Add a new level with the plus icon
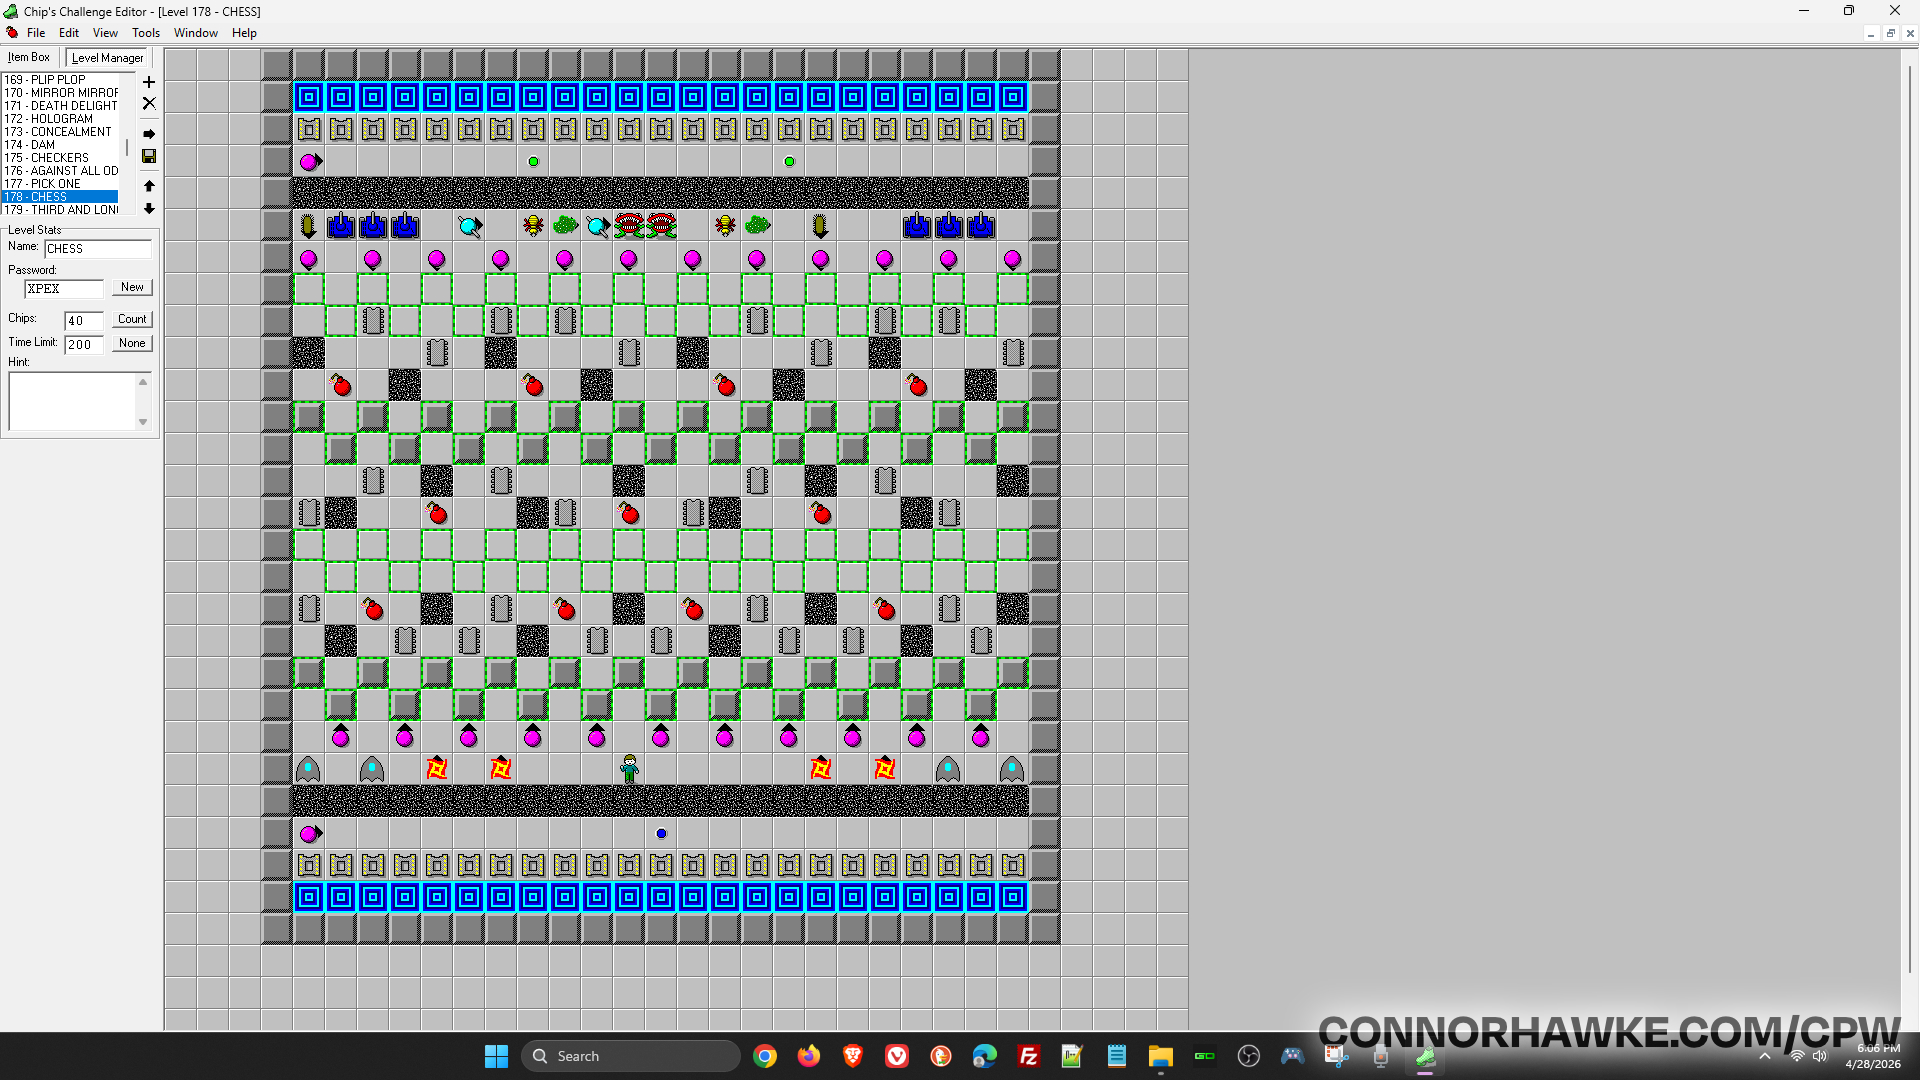This screenshot has width=1920, height=1080. pyautogui.click(x=149, y=82)
